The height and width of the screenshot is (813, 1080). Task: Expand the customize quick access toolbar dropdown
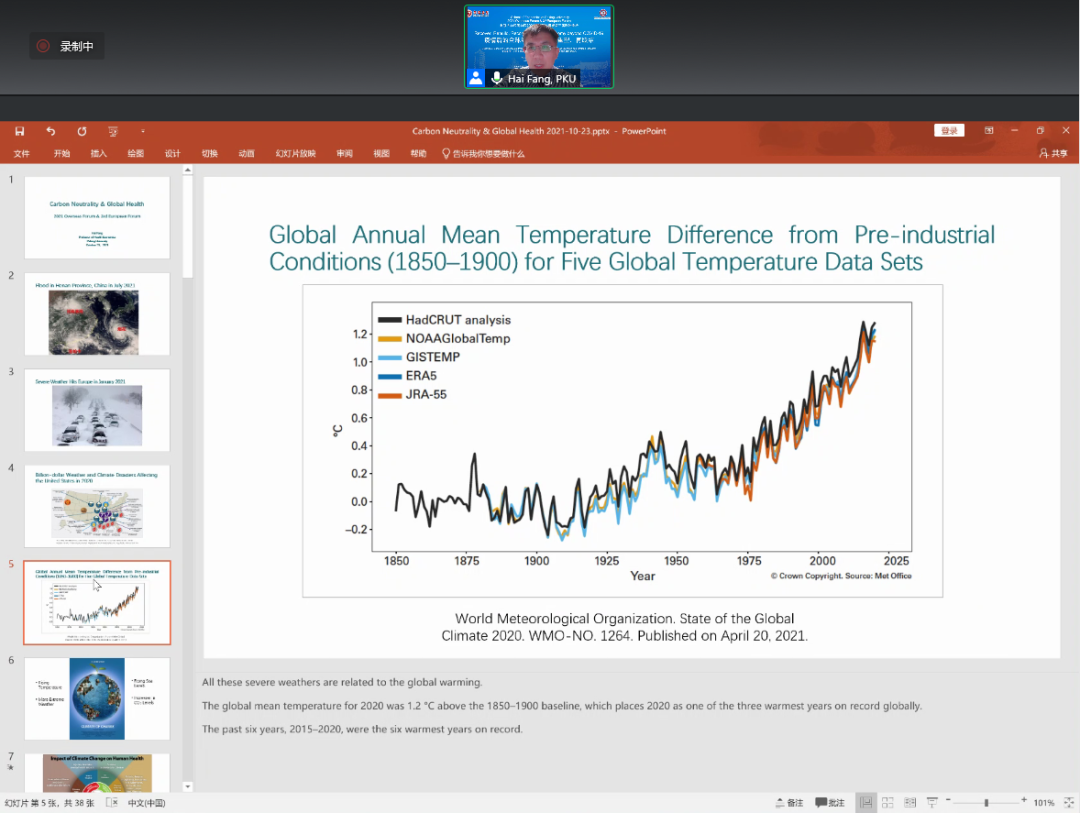[142, 131]
